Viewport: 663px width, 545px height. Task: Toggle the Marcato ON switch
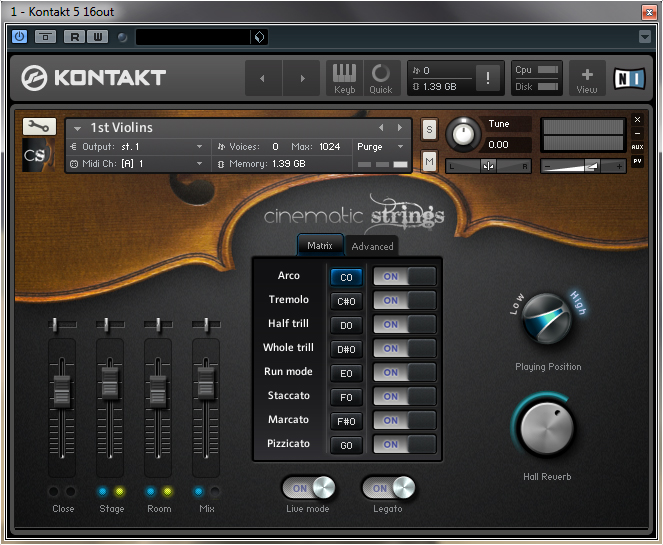tap(405, 421)
